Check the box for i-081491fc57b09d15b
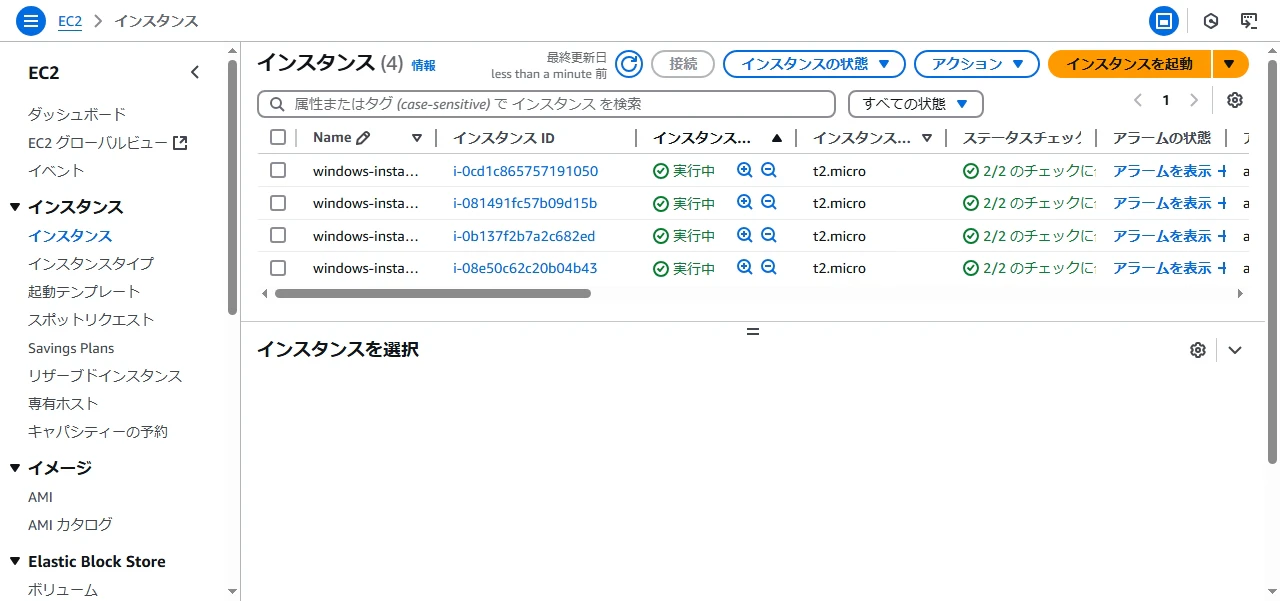The width and height of the screenshot is (1280, 601). point(278,203)
